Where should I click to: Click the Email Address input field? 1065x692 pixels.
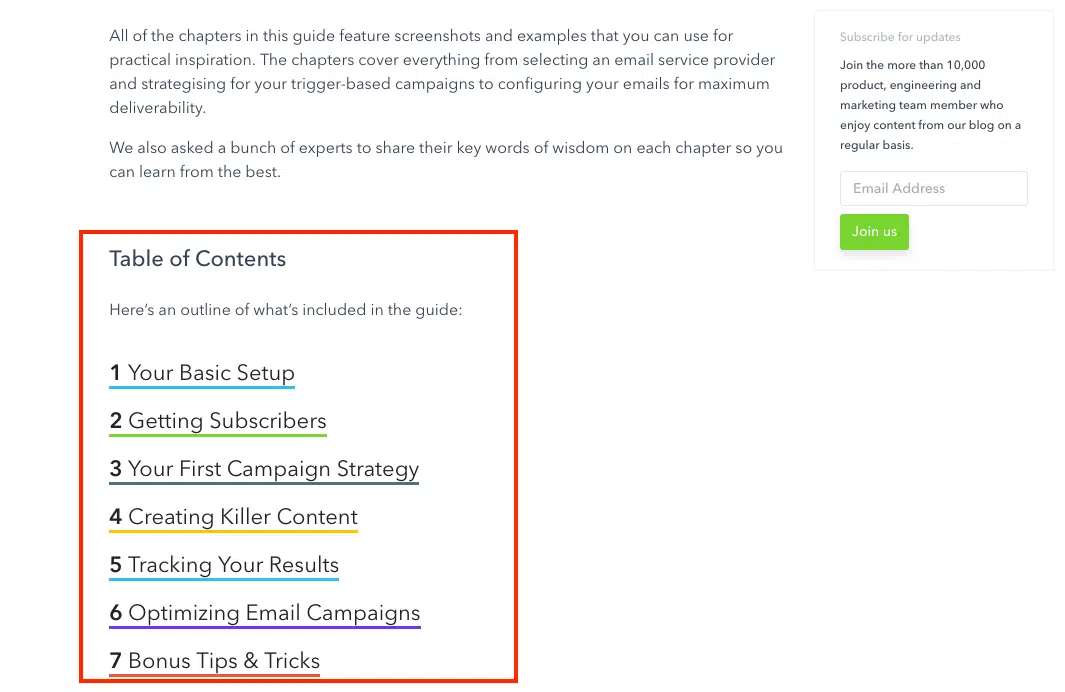tap(933, 188)
